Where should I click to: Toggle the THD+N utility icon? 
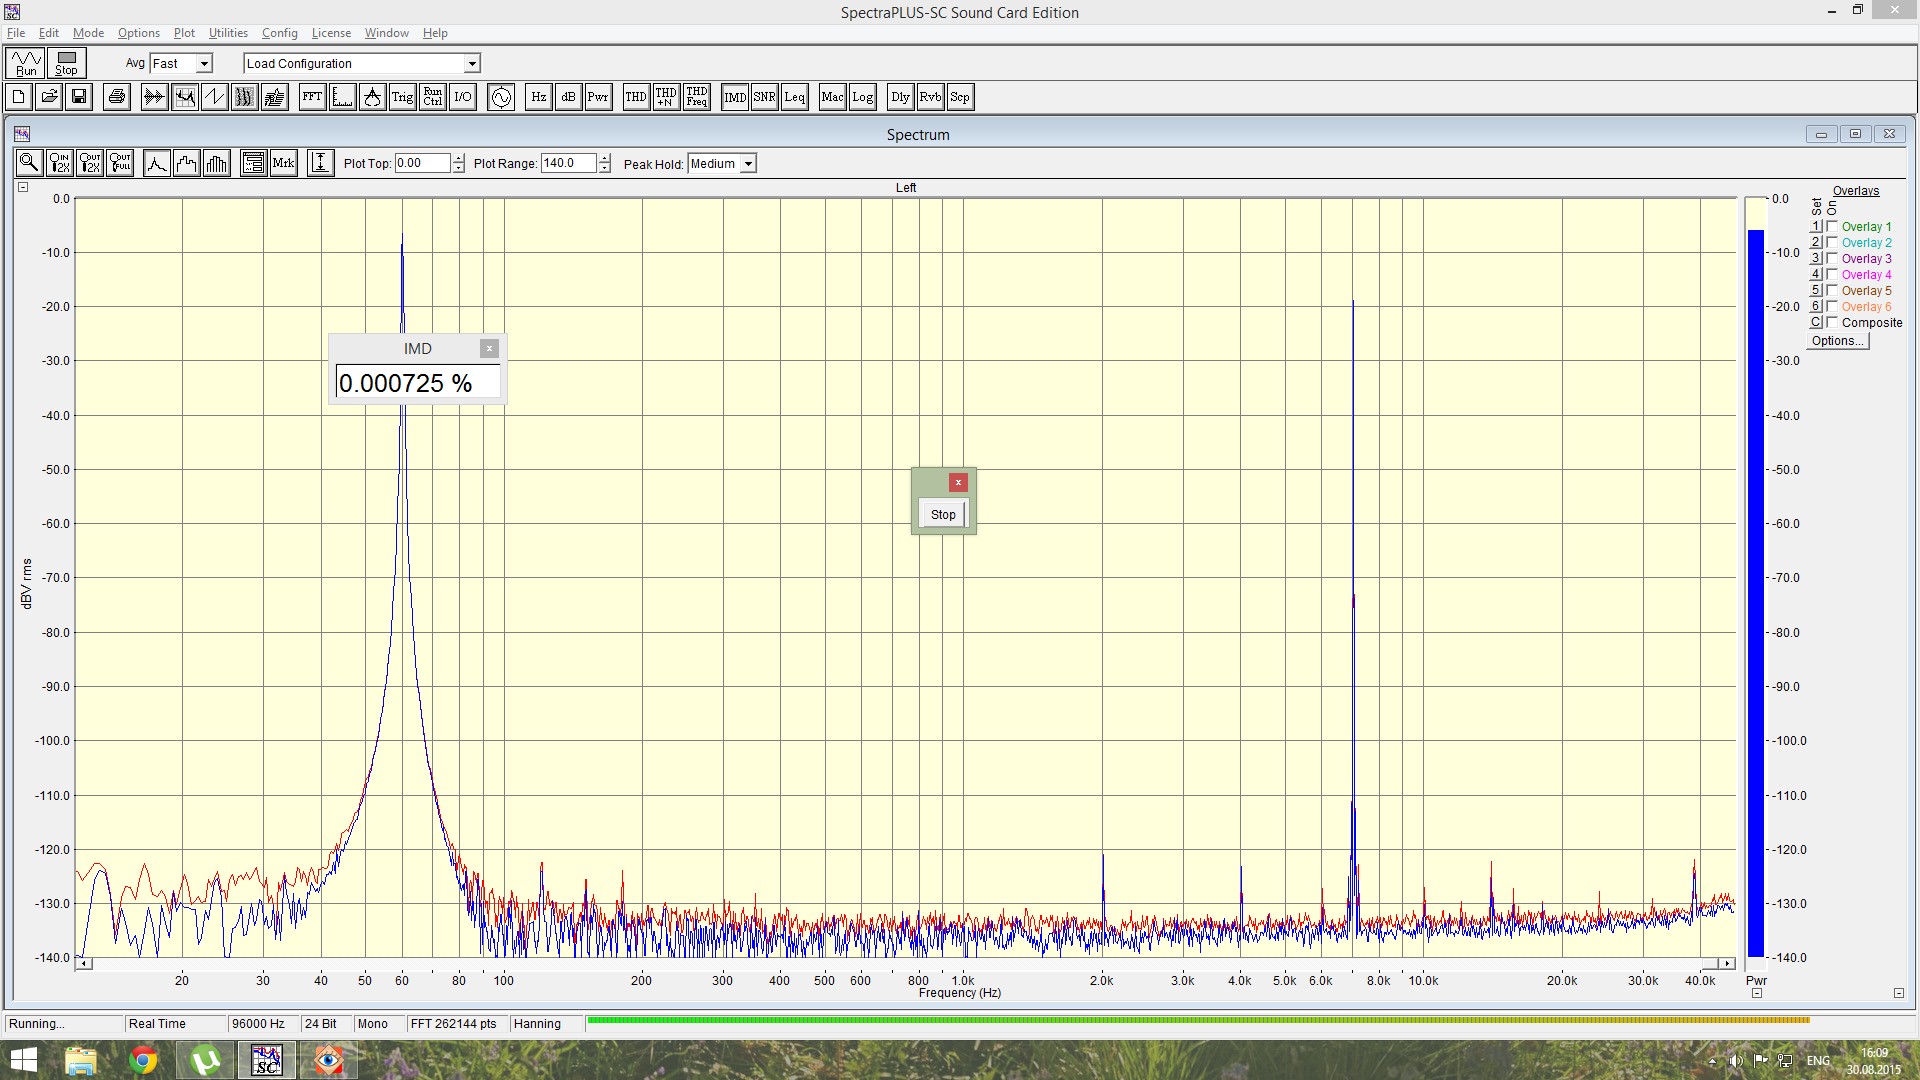(x=666, y=97)
